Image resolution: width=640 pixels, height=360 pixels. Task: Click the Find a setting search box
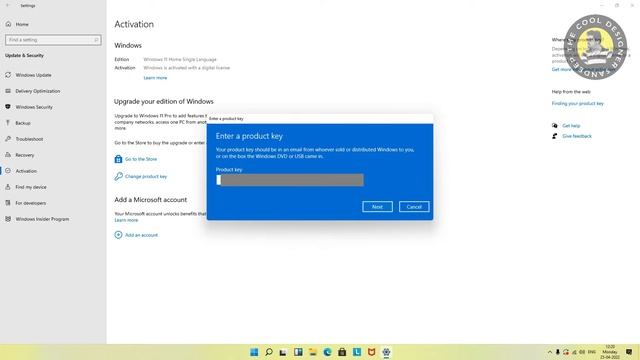point(53,40)
